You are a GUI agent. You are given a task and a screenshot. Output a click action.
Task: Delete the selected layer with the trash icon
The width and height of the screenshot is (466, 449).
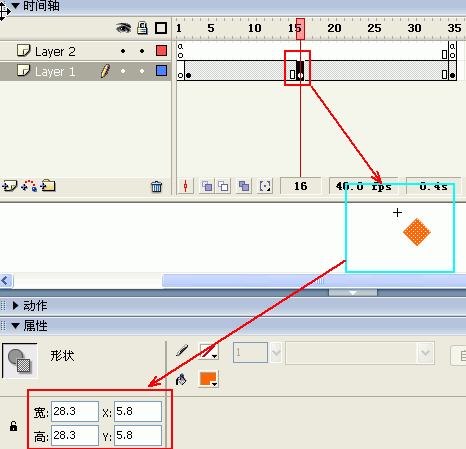[156, 187]
